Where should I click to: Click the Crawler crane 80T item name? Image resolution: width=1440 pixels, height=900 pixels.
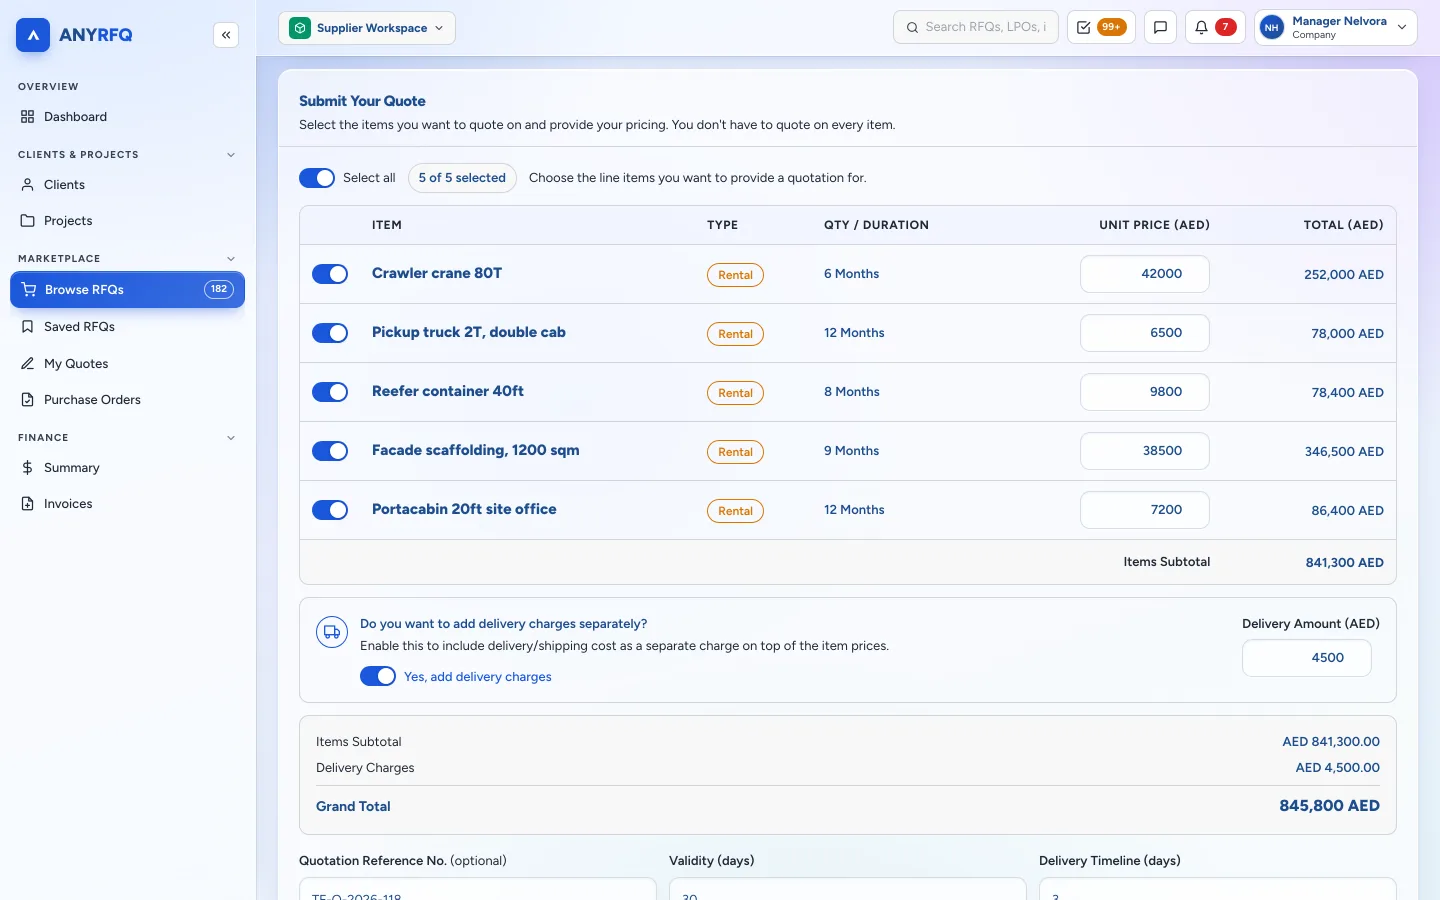click(437, 273)
